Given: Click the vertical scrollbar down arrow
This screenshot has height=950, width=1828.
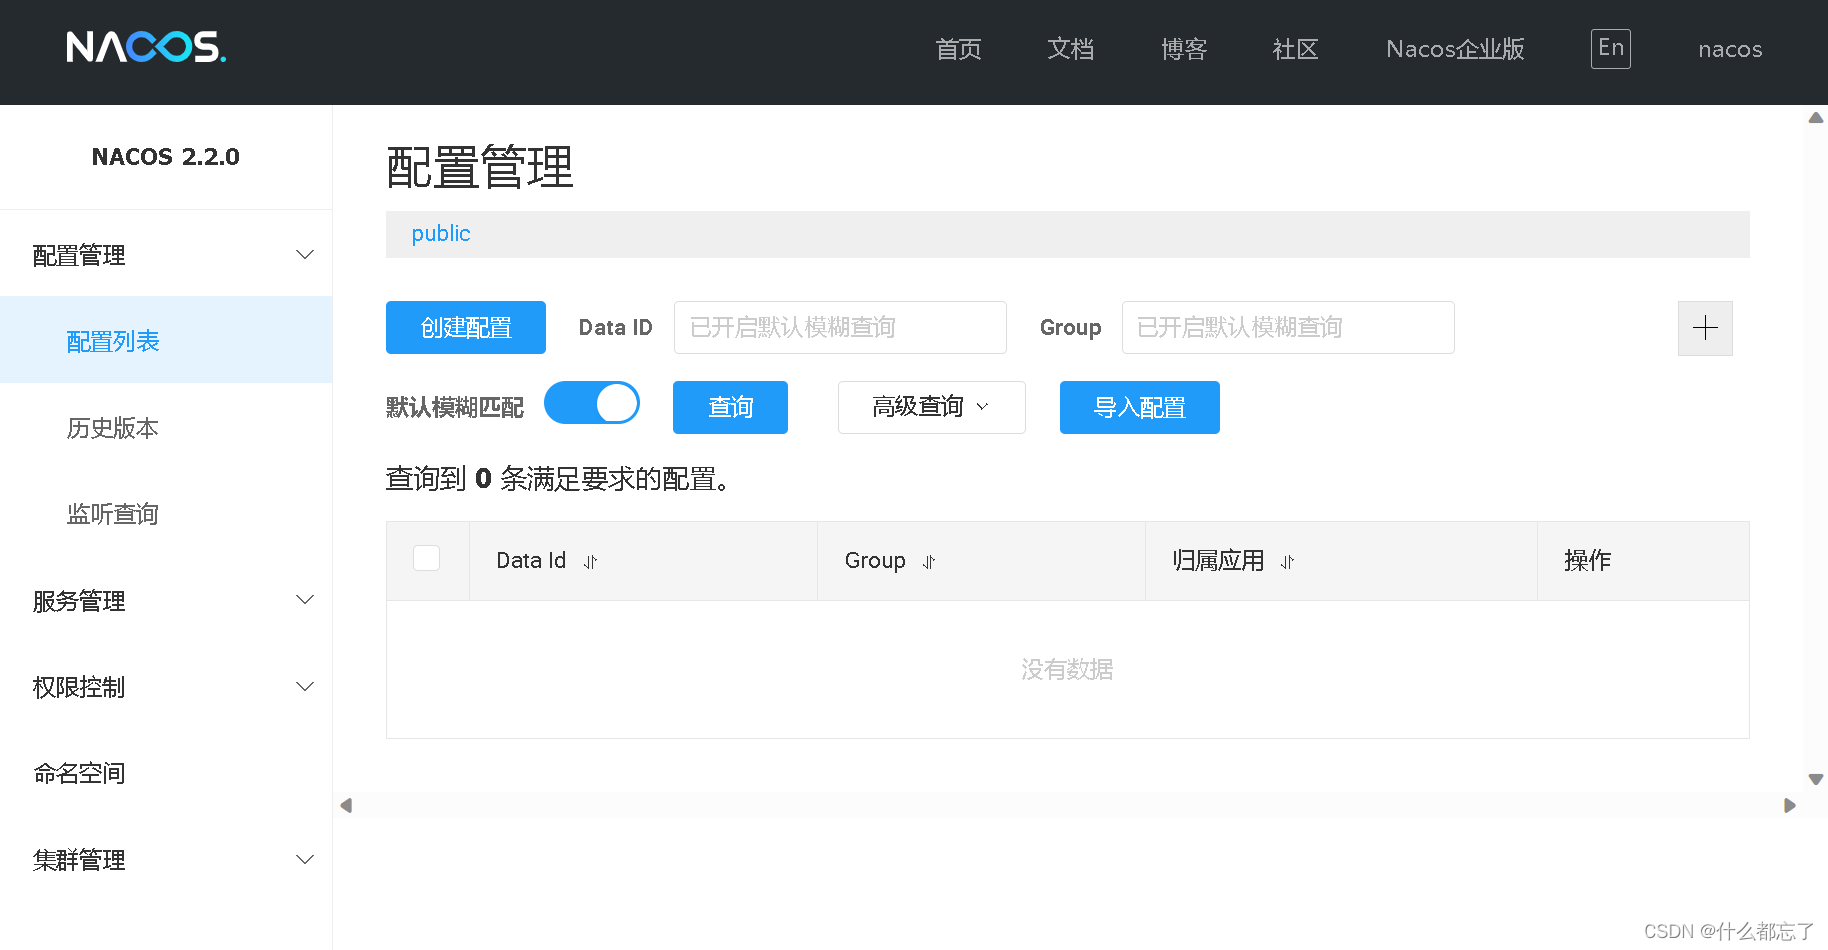Looking at the screenshot, I should click(x=1816, y=779).
